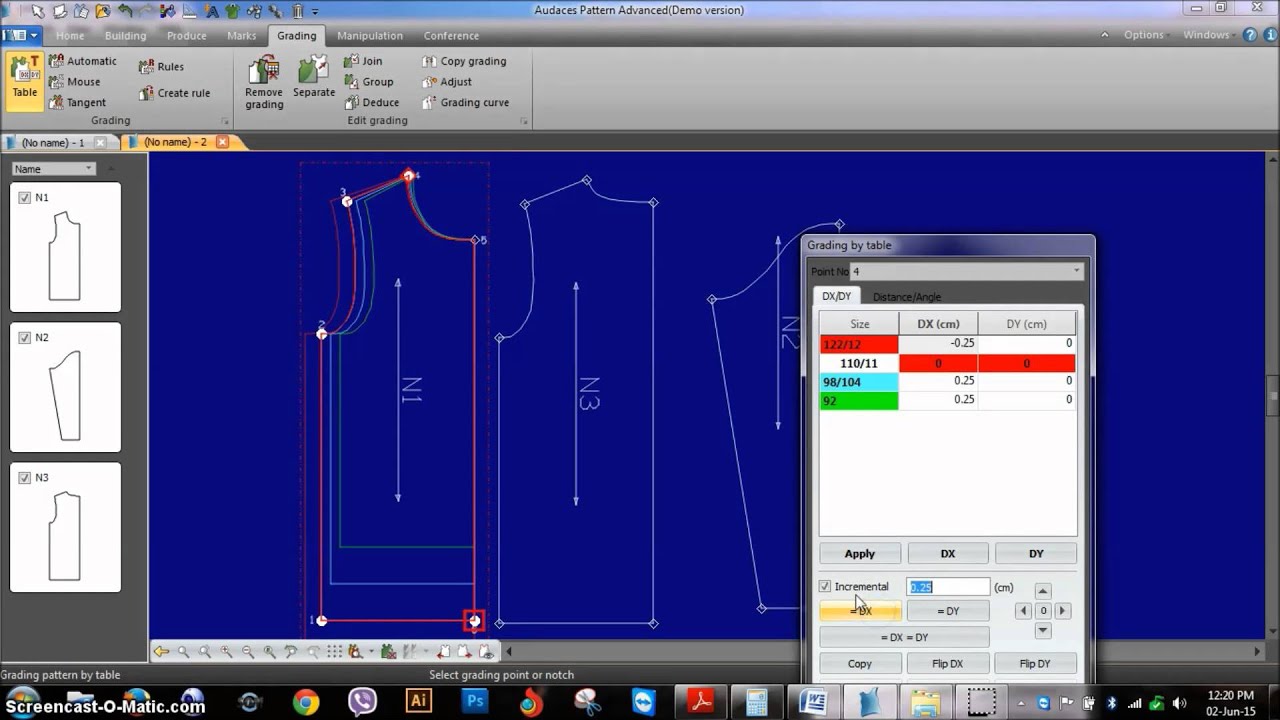The height and width of the screenshot is (720, 1280).
Task: Switch to document tab (No name) - 1
Action: [x=54, y=142]
